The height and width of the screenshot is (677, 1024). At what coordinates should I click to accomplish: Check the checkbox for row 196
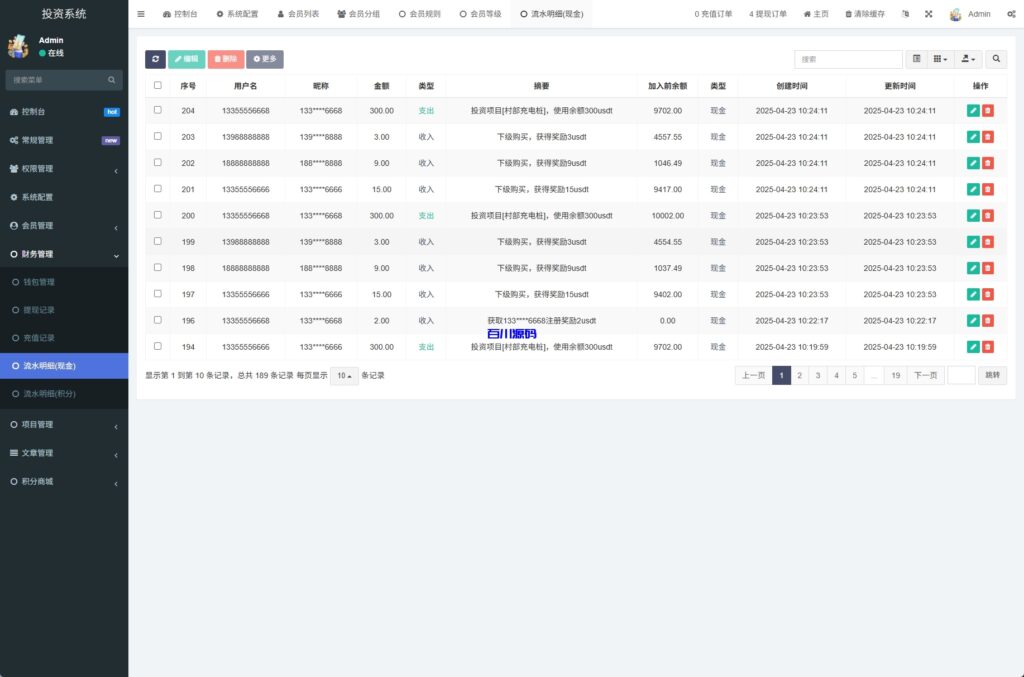click(157, 319)
